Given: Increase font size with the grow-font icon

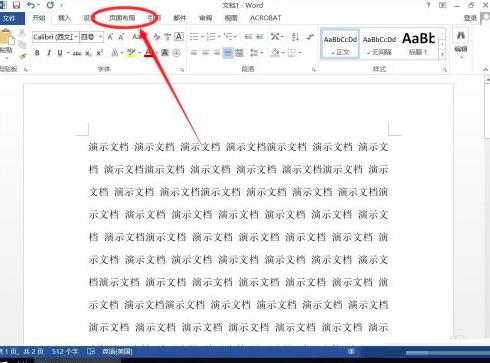Looking at the screenshot, I should click(110, 37).
